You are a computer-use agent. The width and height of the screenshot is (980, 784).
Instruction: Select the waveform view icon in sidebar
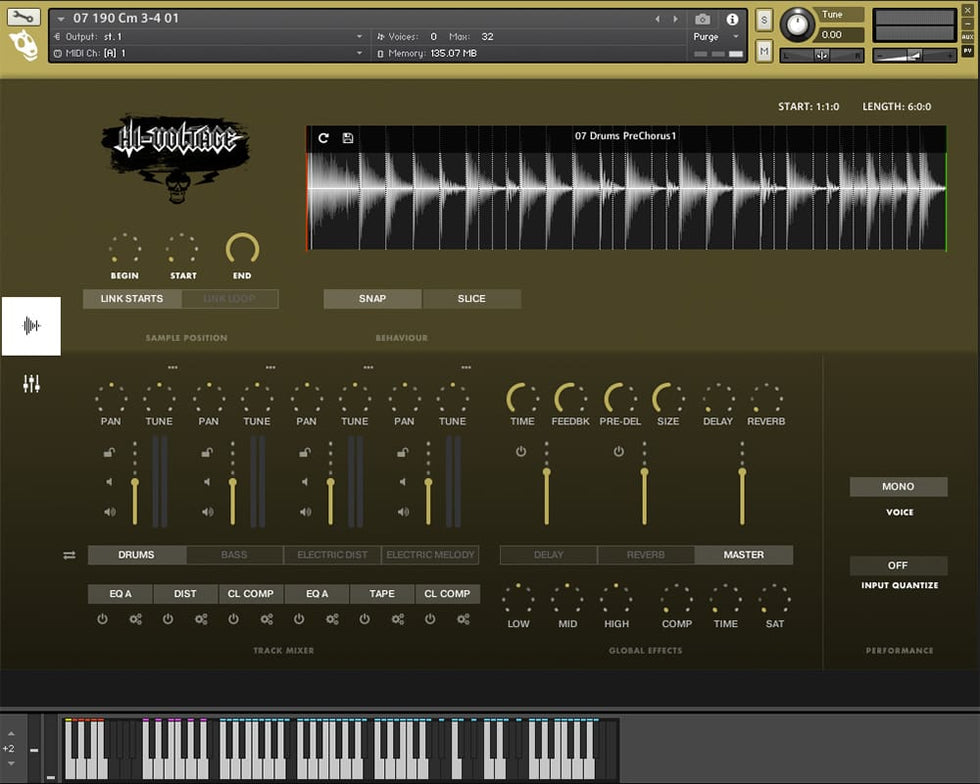tap(31, 326)
